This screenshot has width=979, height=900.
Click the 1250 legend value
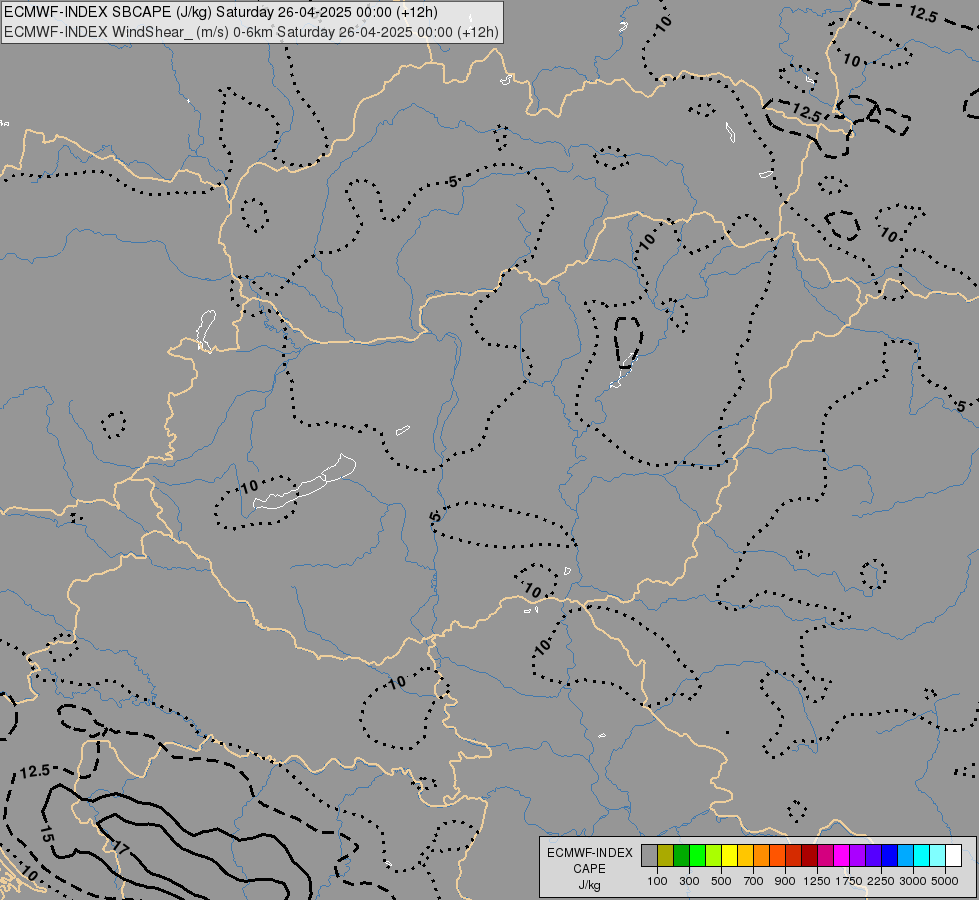tap(817, 881)
